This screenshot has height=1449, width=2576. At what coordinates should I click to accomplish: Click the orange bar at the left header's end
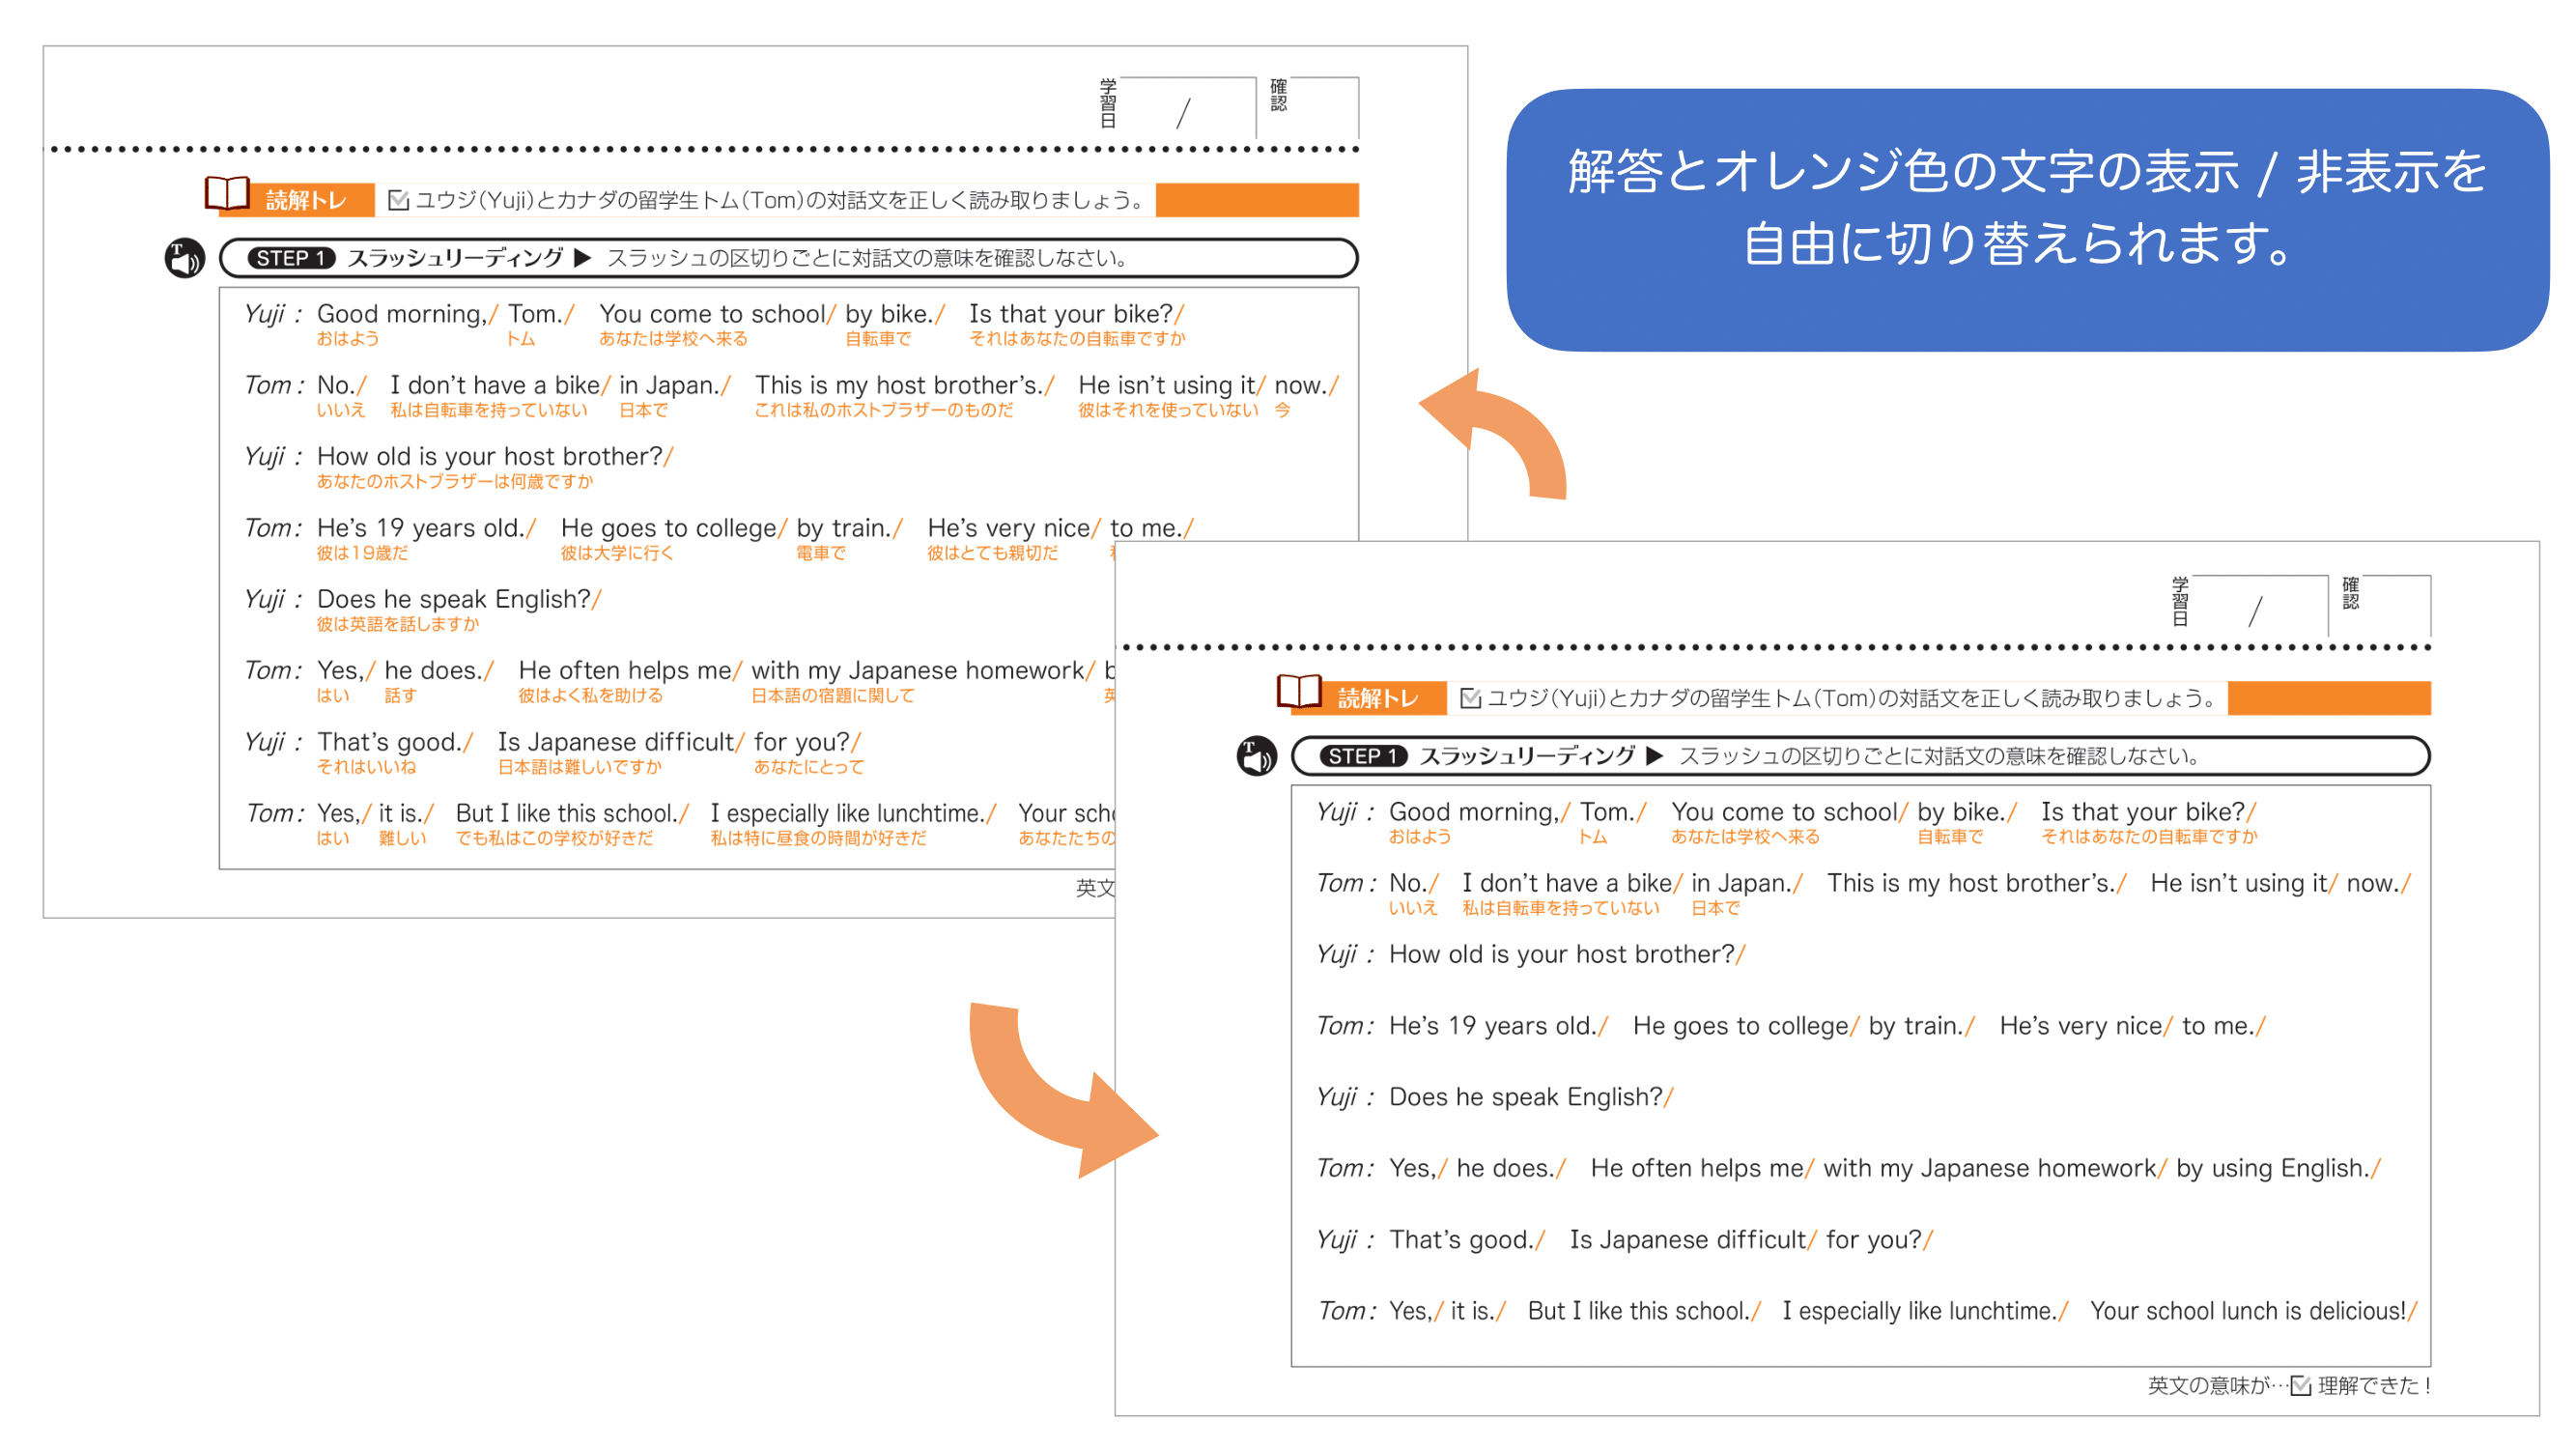click(x=1257, y=200)
